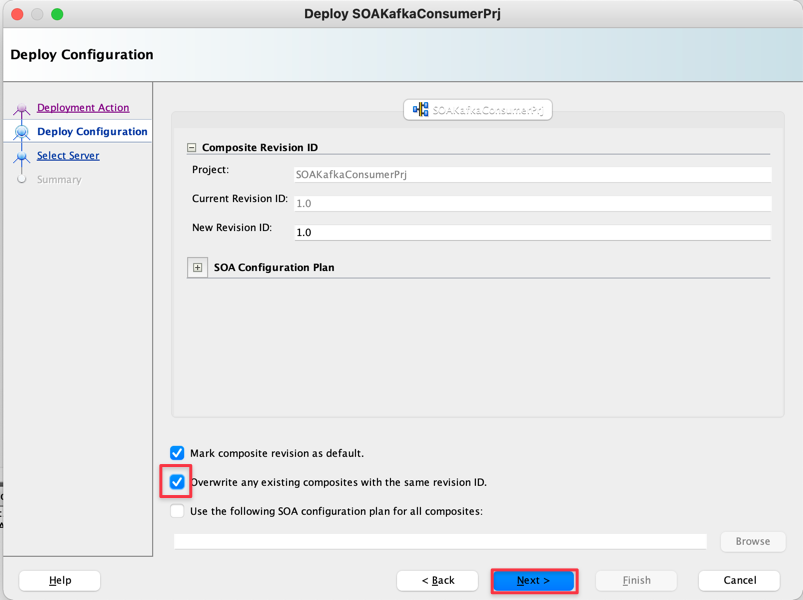The height and width of the screenshot is (600, 803).
Task: Click the configuration plan path field
Action: pos(440,541)
